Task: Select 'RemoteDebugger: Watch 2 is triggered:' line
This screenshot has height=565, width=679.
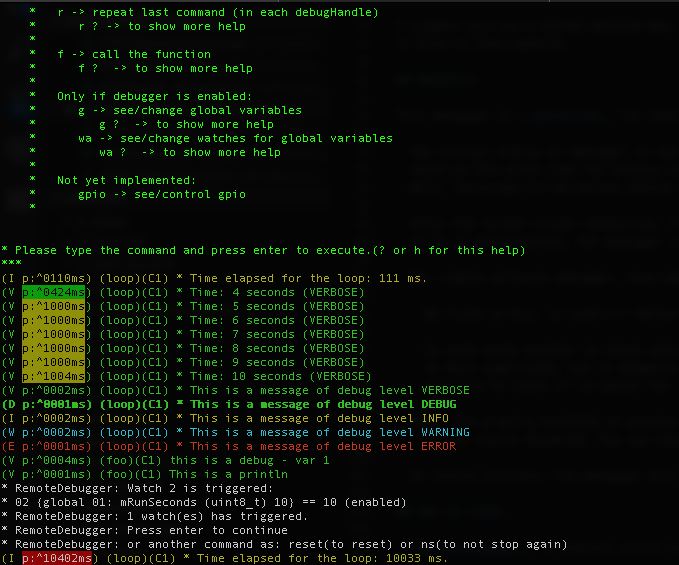Action: pos(137,488)
